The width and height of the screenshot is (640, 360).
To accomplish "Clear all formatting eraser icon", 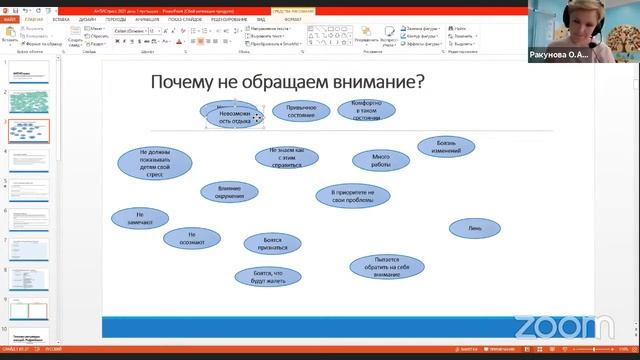I will pyautogui.click(x=183, y=31).
